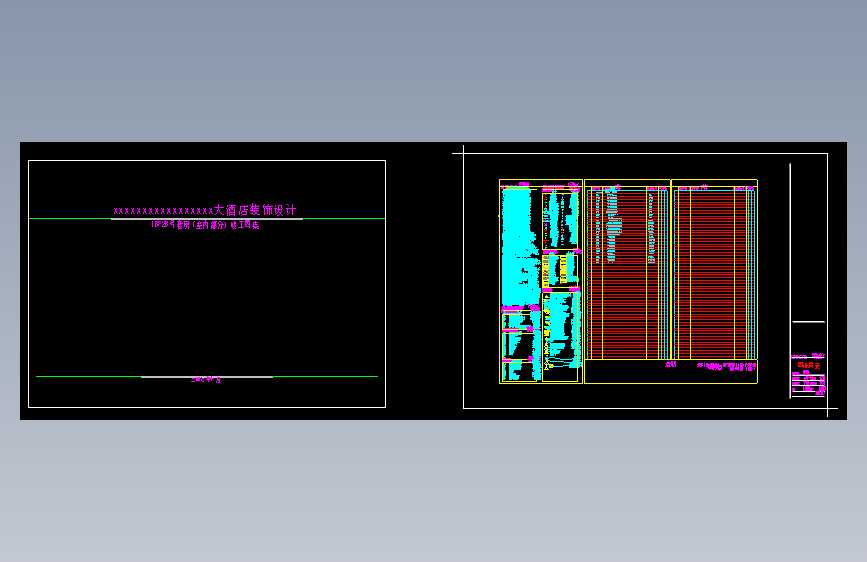Viewport: 867px width, 562px height.
Task: Select the red title block text on right sheet
Action: (x=808, y=366)
